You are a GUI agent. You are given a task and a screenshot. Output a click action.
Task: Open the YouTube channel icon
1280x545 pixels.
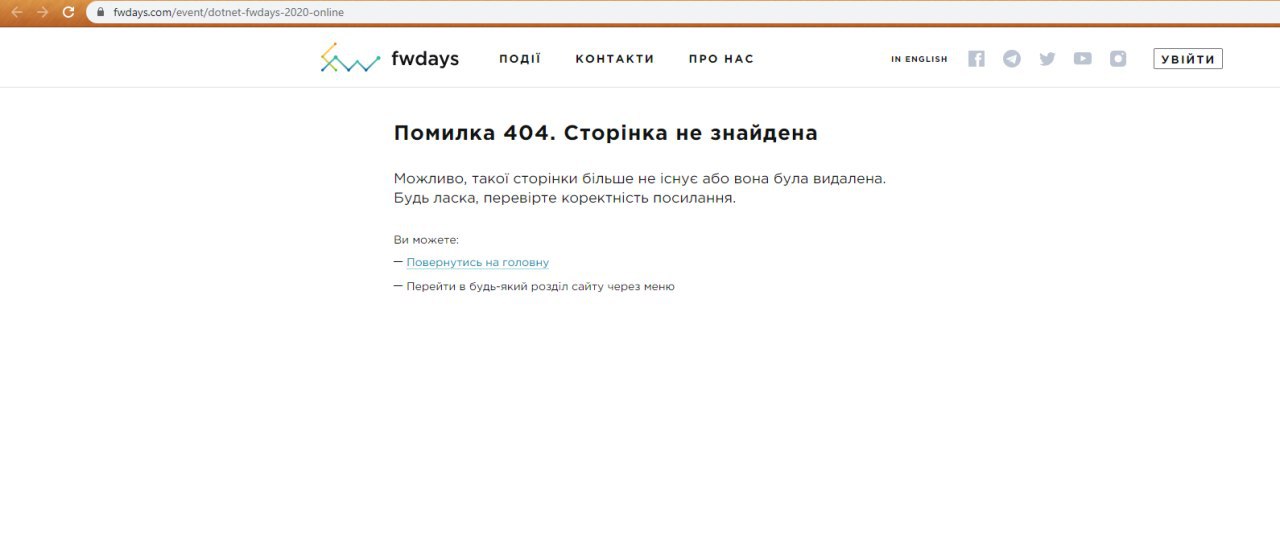coord(1083,59)
